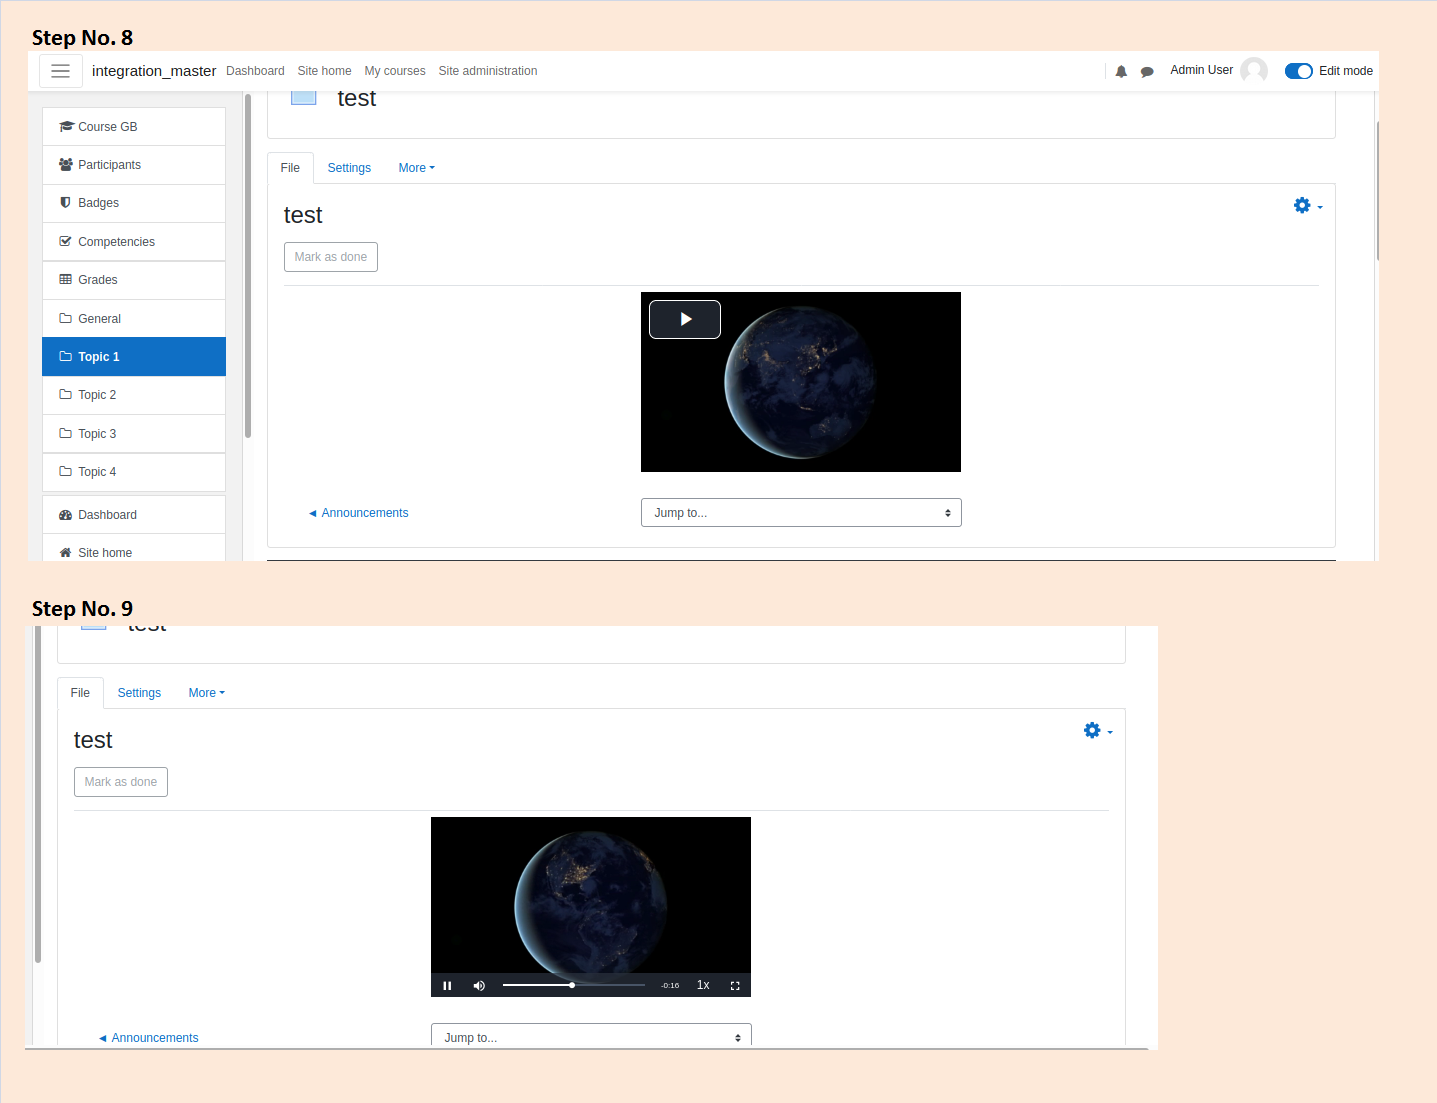Click the sidebar Site home house icon
1437x1103 pixels.
coord(66,553)
